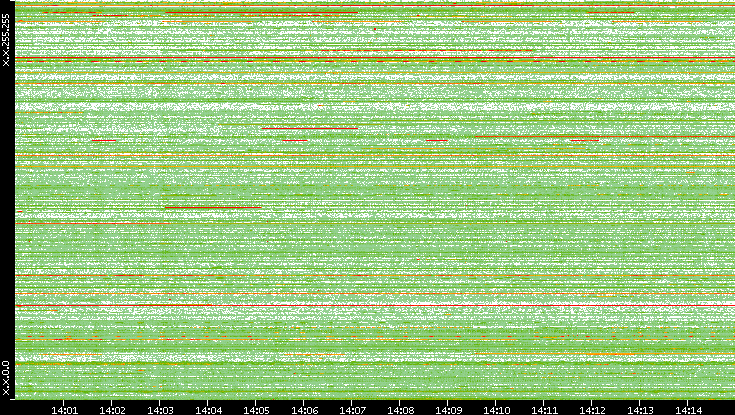Click the 14:13 tick label
This screenshot has width=735, height=415.
(x=640, y=410)
